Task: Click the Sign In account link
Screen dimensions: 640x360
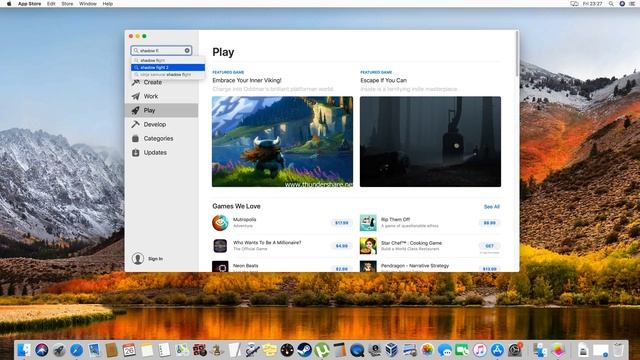Action: tap(148, 259)
